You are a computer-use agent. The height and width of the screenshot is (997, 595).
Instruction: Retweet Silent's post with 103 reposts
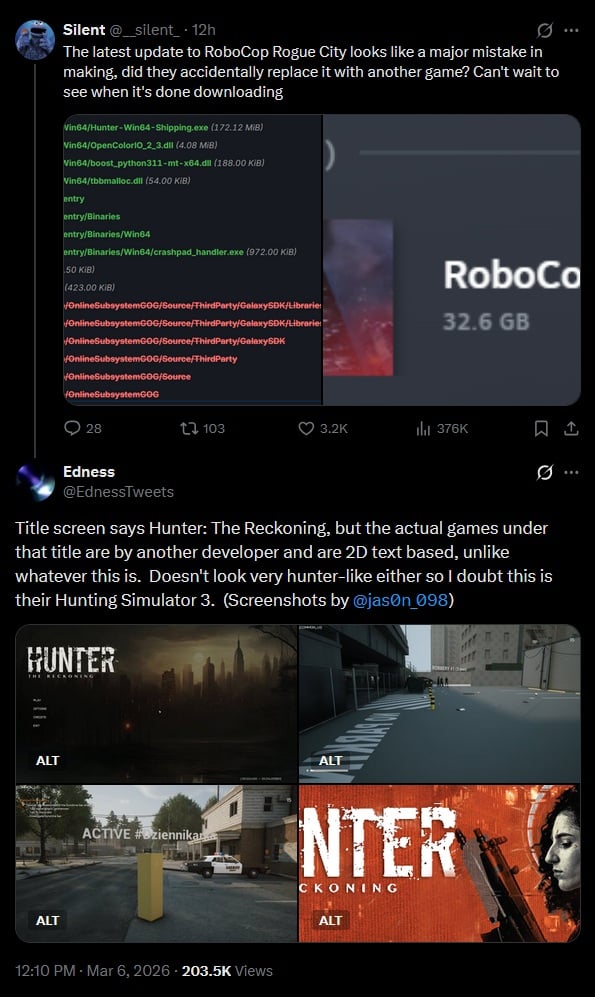click(189, 428)
